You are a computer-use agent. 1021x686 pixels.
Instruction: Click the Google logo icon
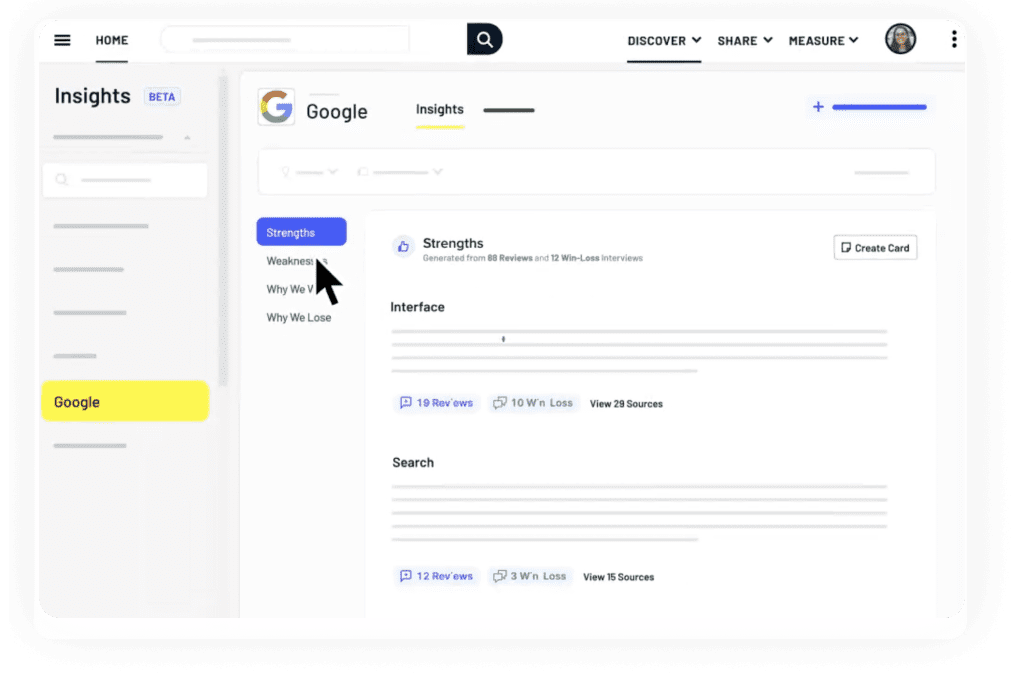point(277,108)
